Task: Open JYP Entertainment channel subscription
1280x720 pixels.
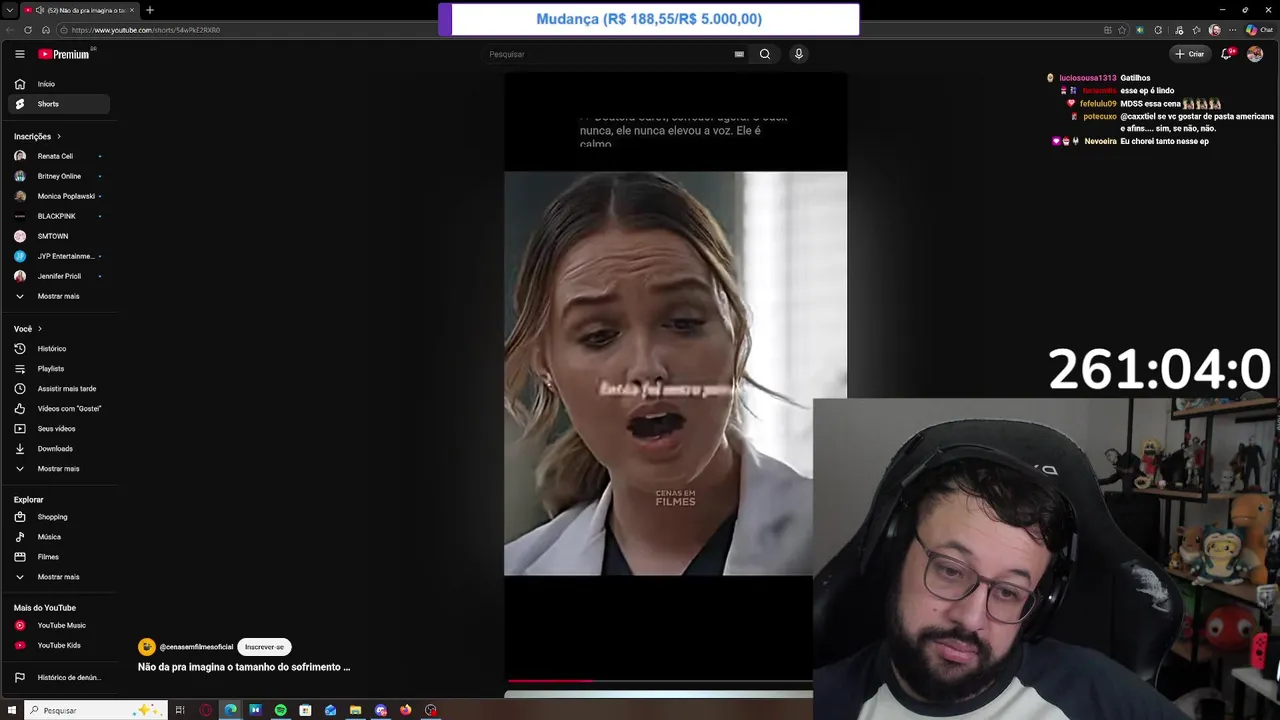Action: (58, 256)
